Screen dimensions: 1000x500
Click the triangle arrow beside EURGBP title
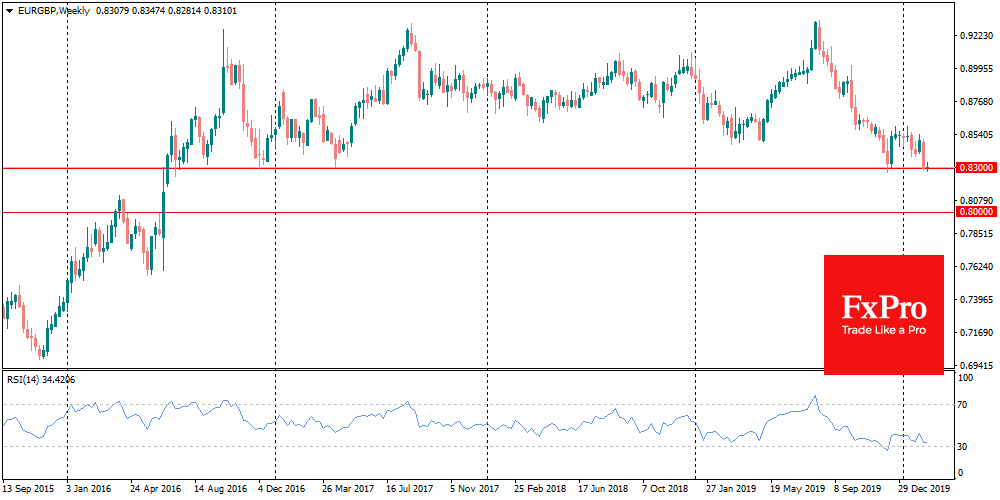[7, 9]
